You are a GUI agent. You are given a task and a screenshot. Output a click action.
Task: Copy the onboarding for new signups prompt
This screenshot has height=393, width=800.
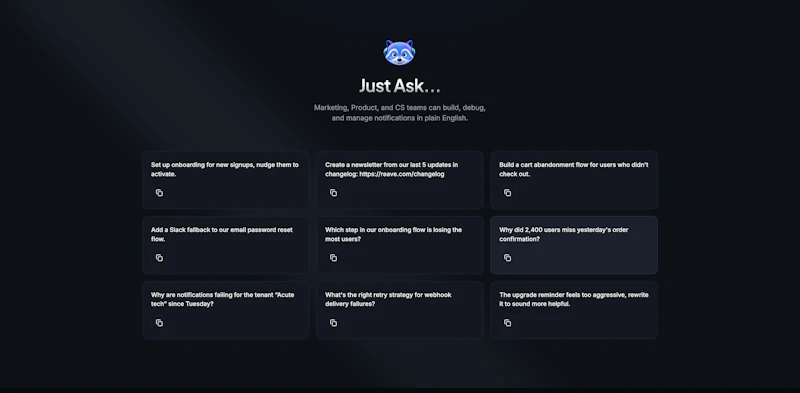click(x=159, y=193)
